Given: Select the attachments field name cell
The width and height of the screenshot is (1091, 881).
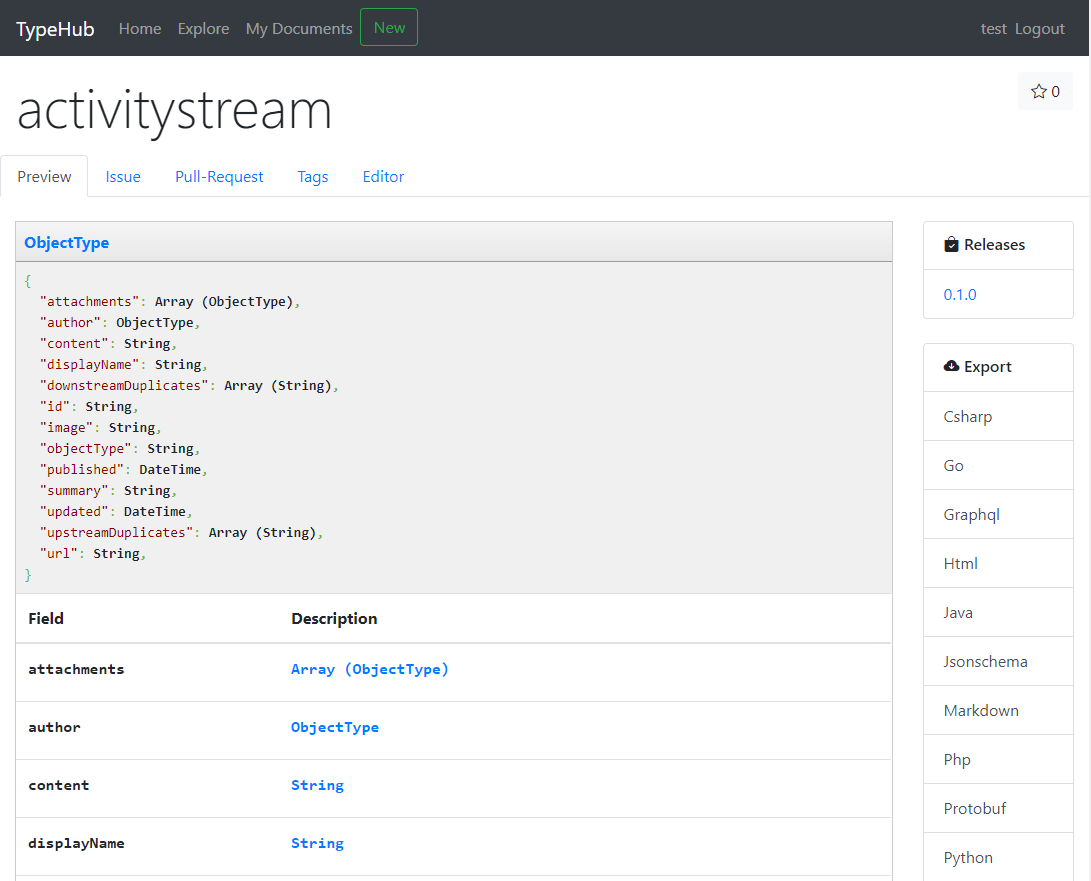Looking at the screenshot, I should coord(76,669).
